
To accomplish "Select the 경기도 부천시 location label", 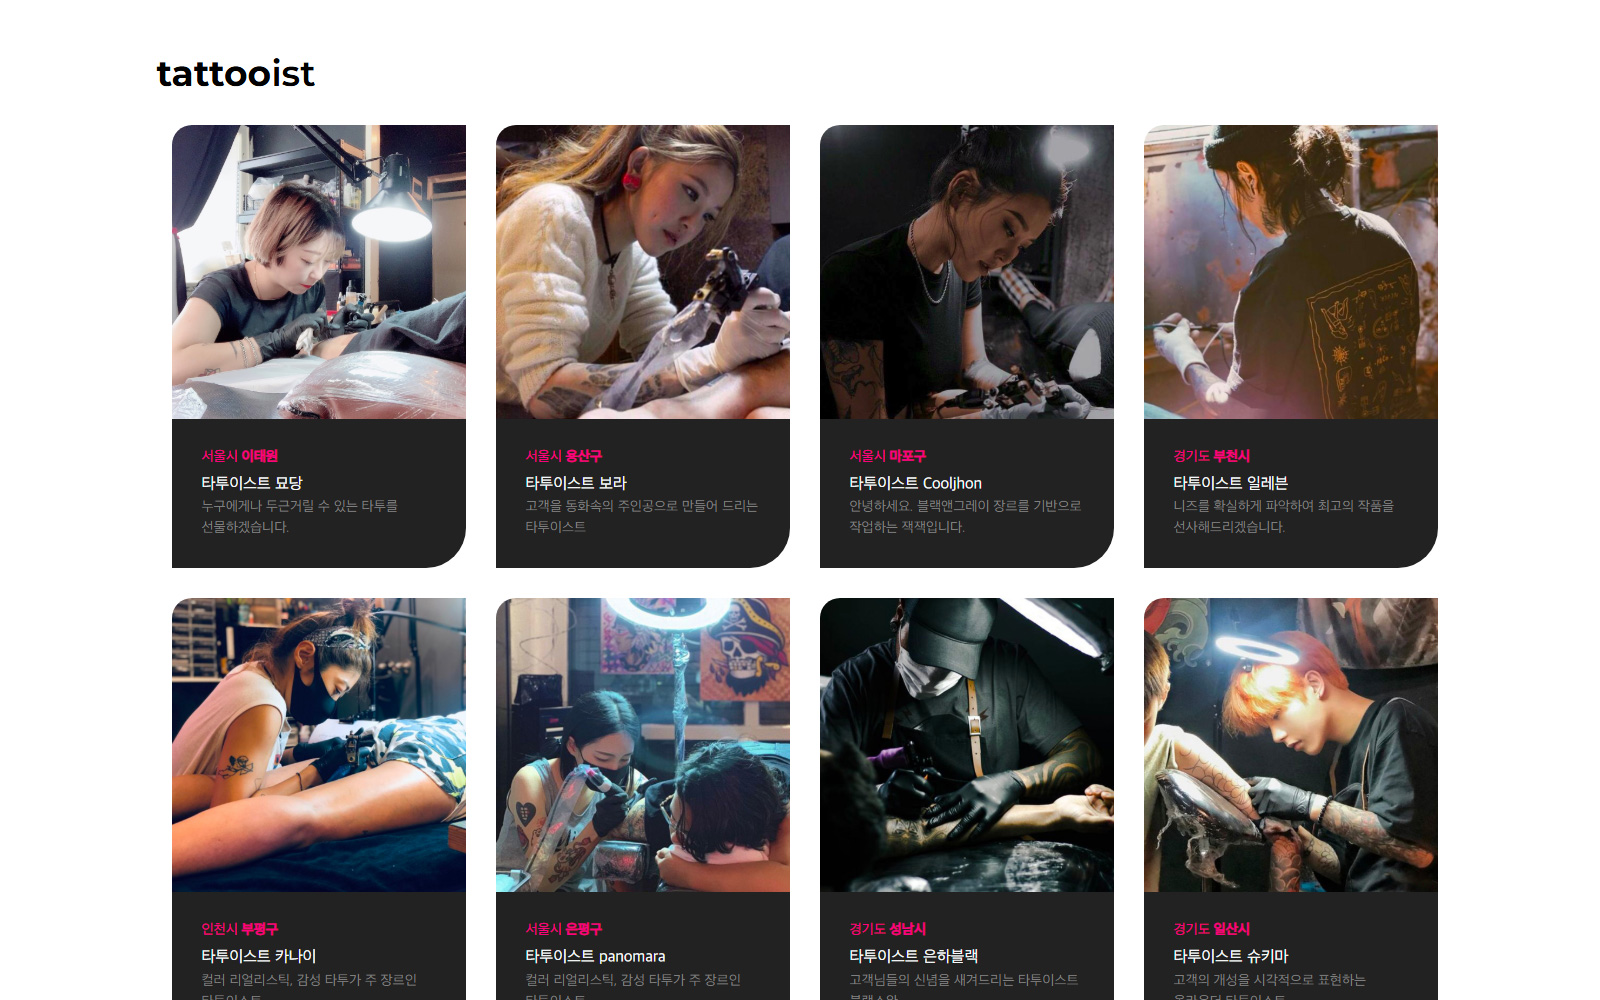I will click(1212, 456).
